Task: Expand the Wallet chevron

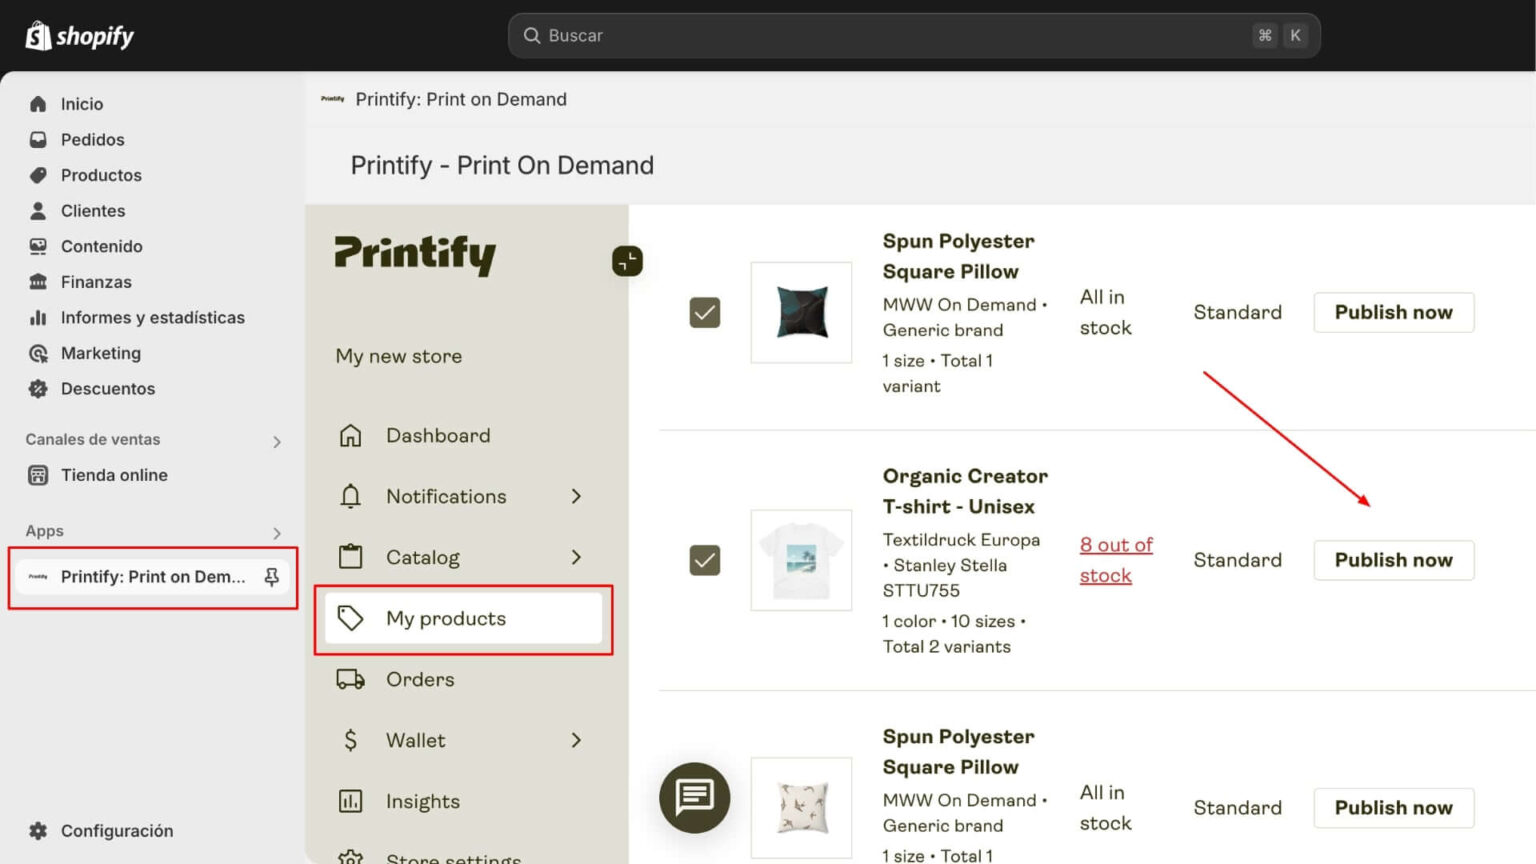Action: coord(576,740)
